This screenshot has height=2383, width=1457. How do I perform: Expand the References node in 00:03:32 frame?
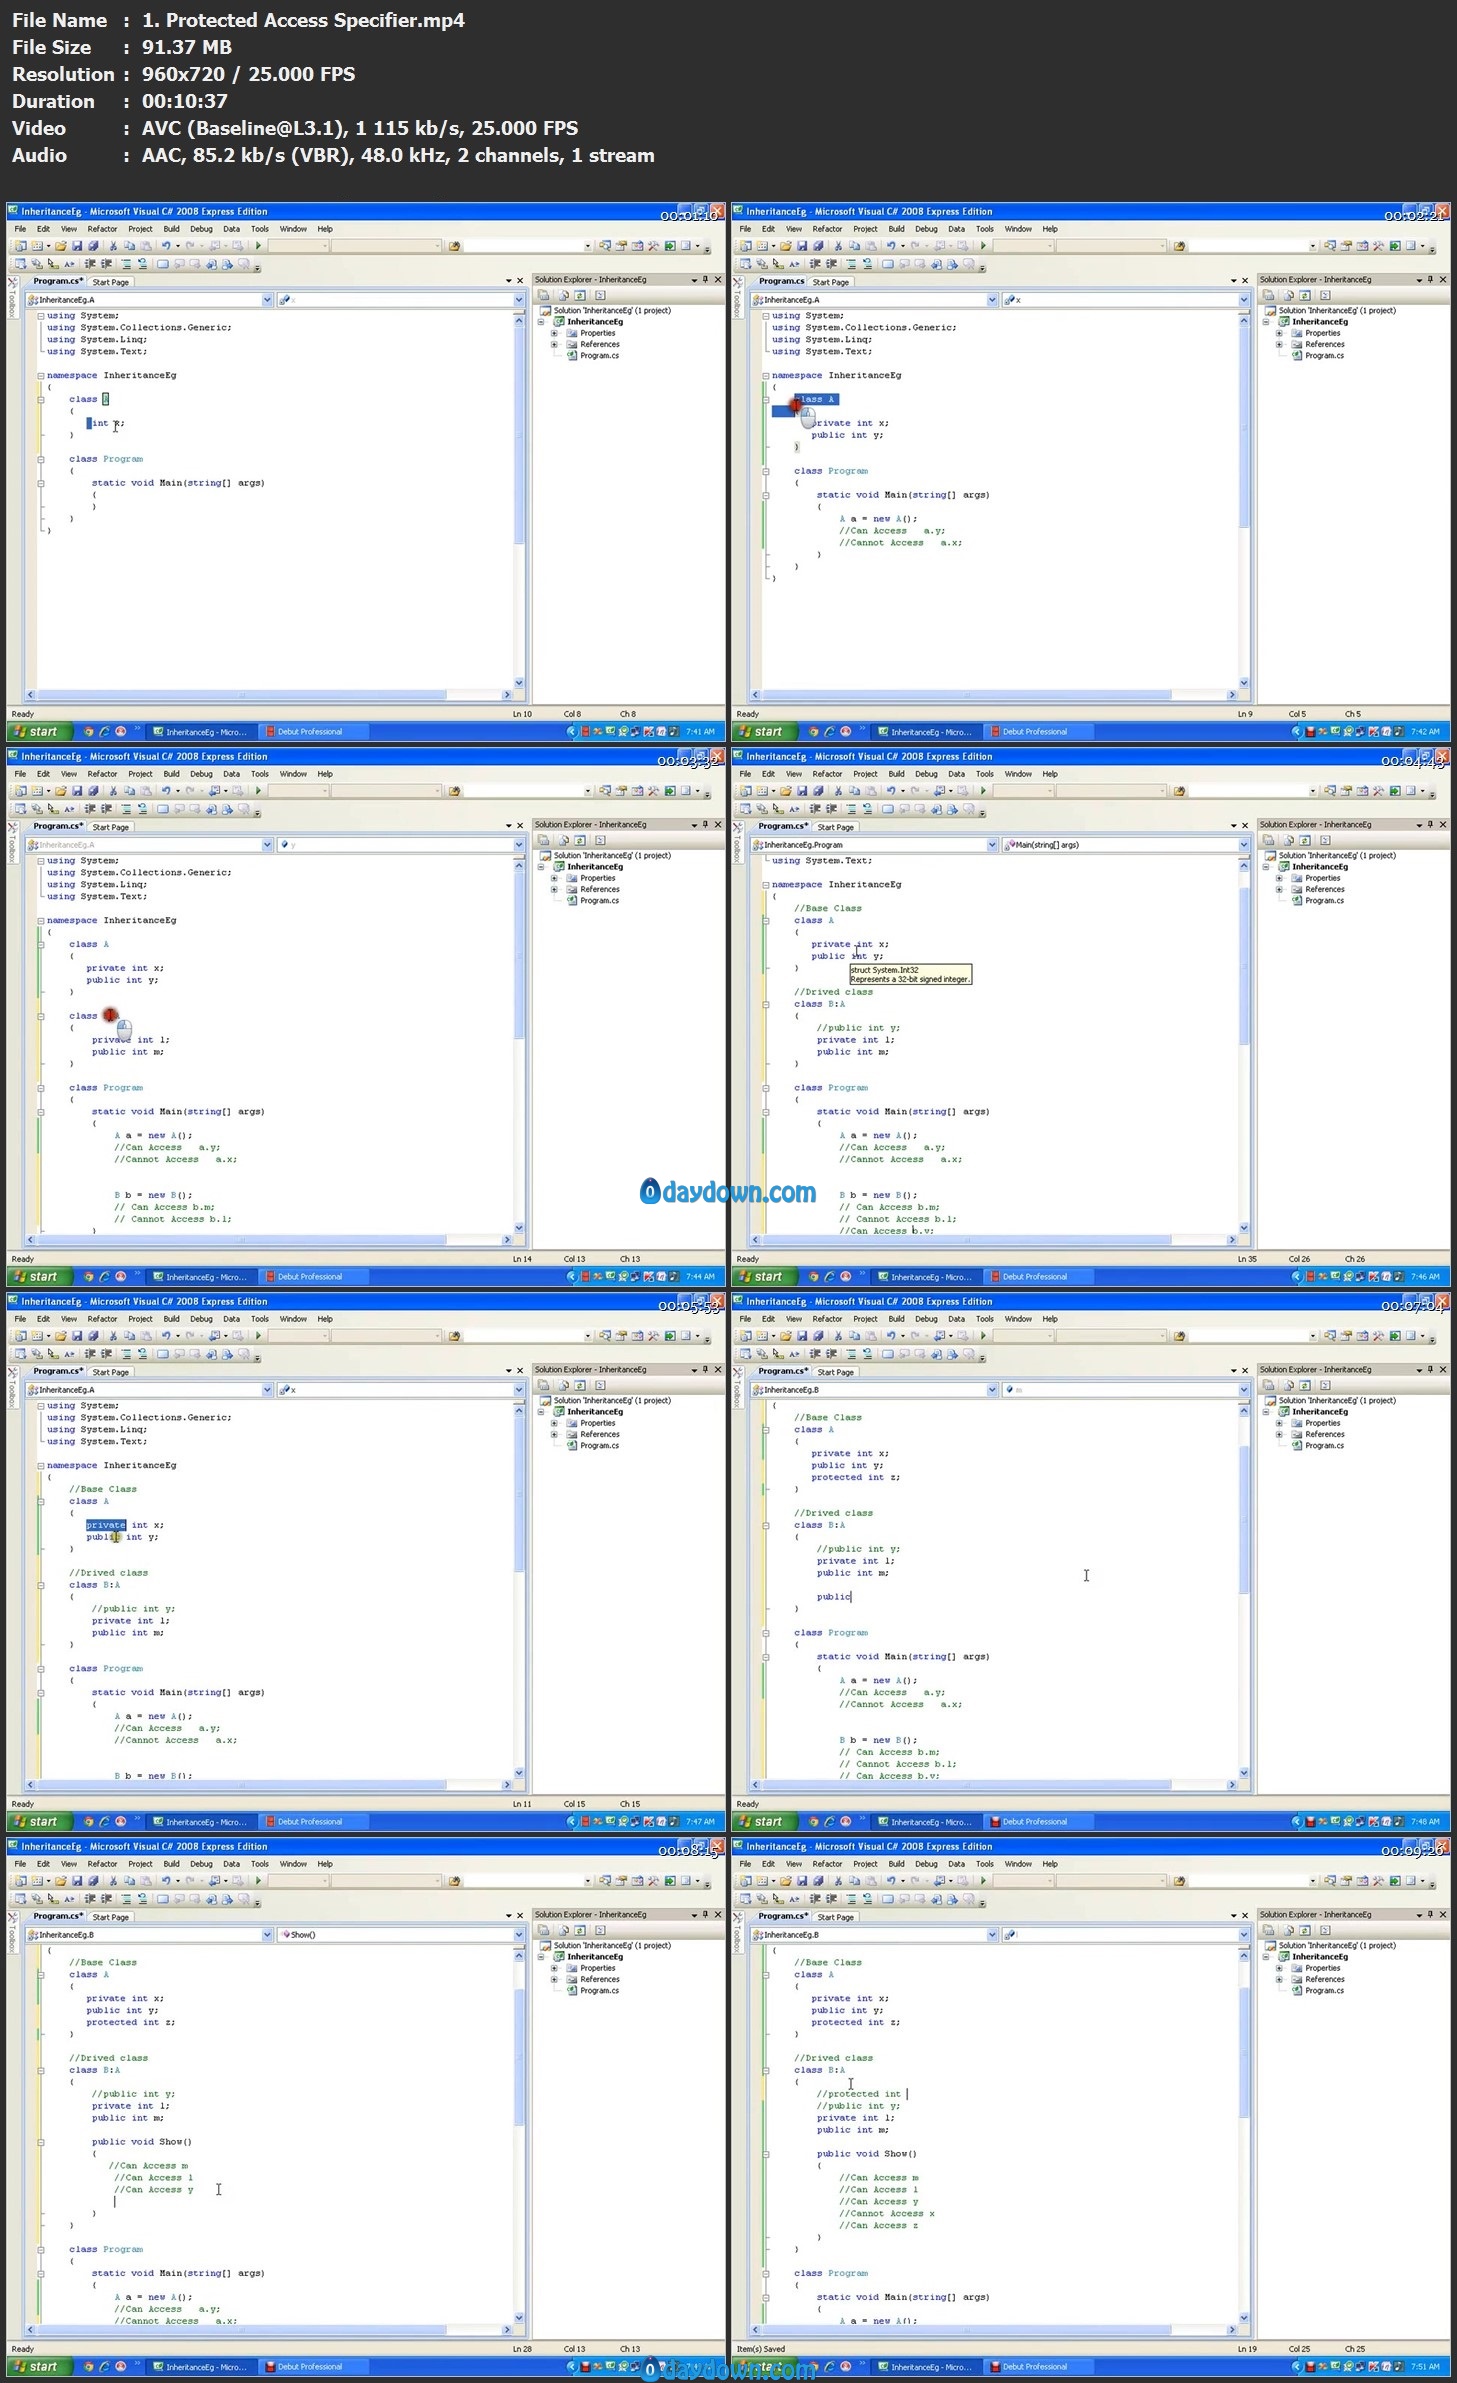tap(554, 889)
